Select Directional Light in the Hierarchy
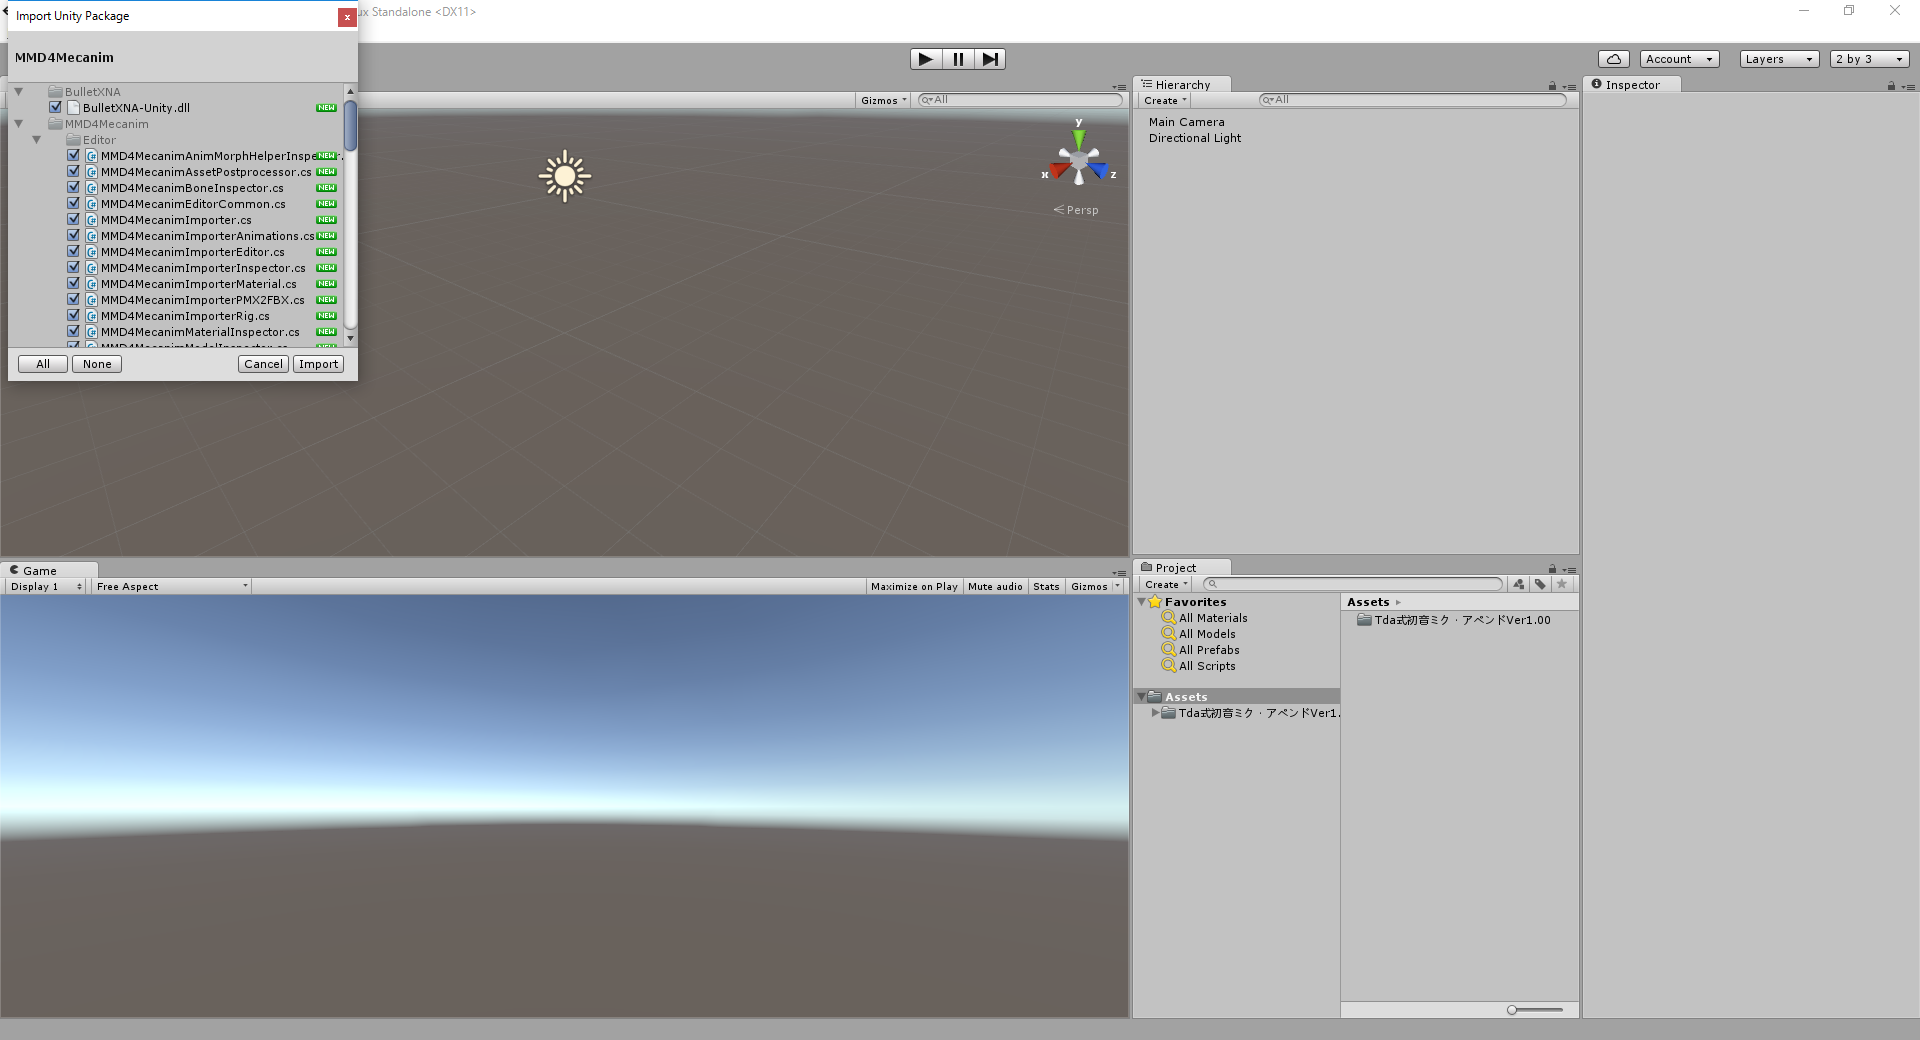 1195,138
